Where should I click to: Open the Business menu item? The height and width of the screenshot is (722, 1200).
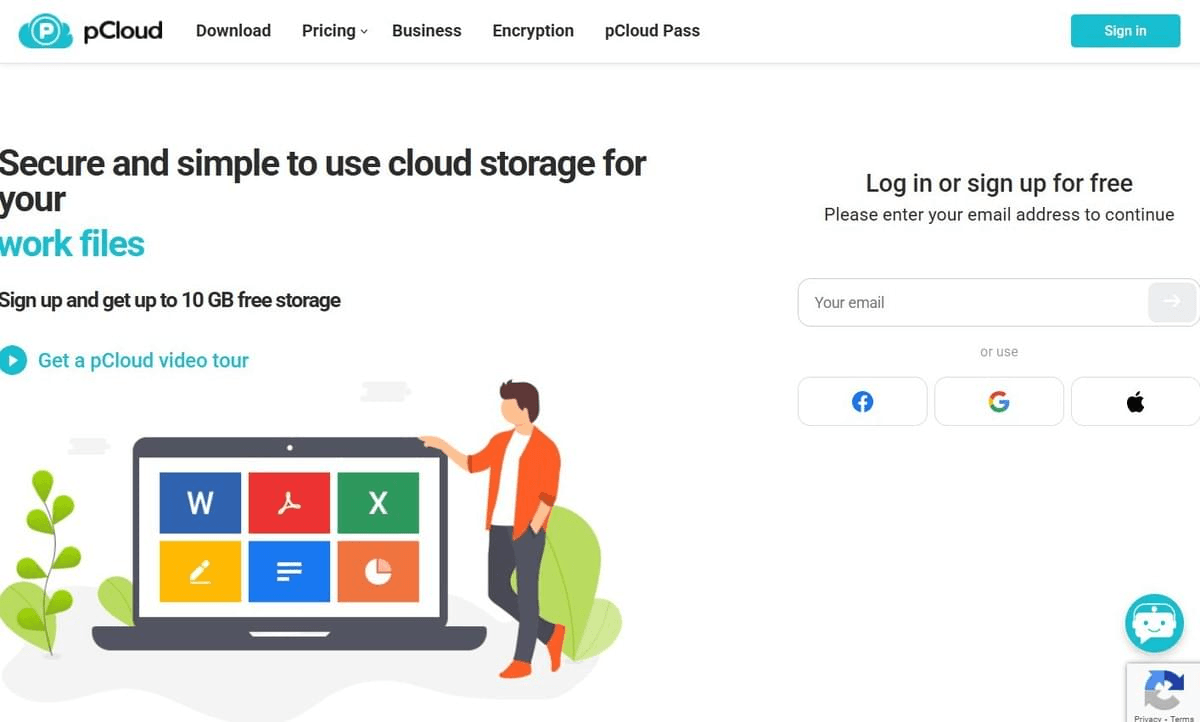[426, 31]
